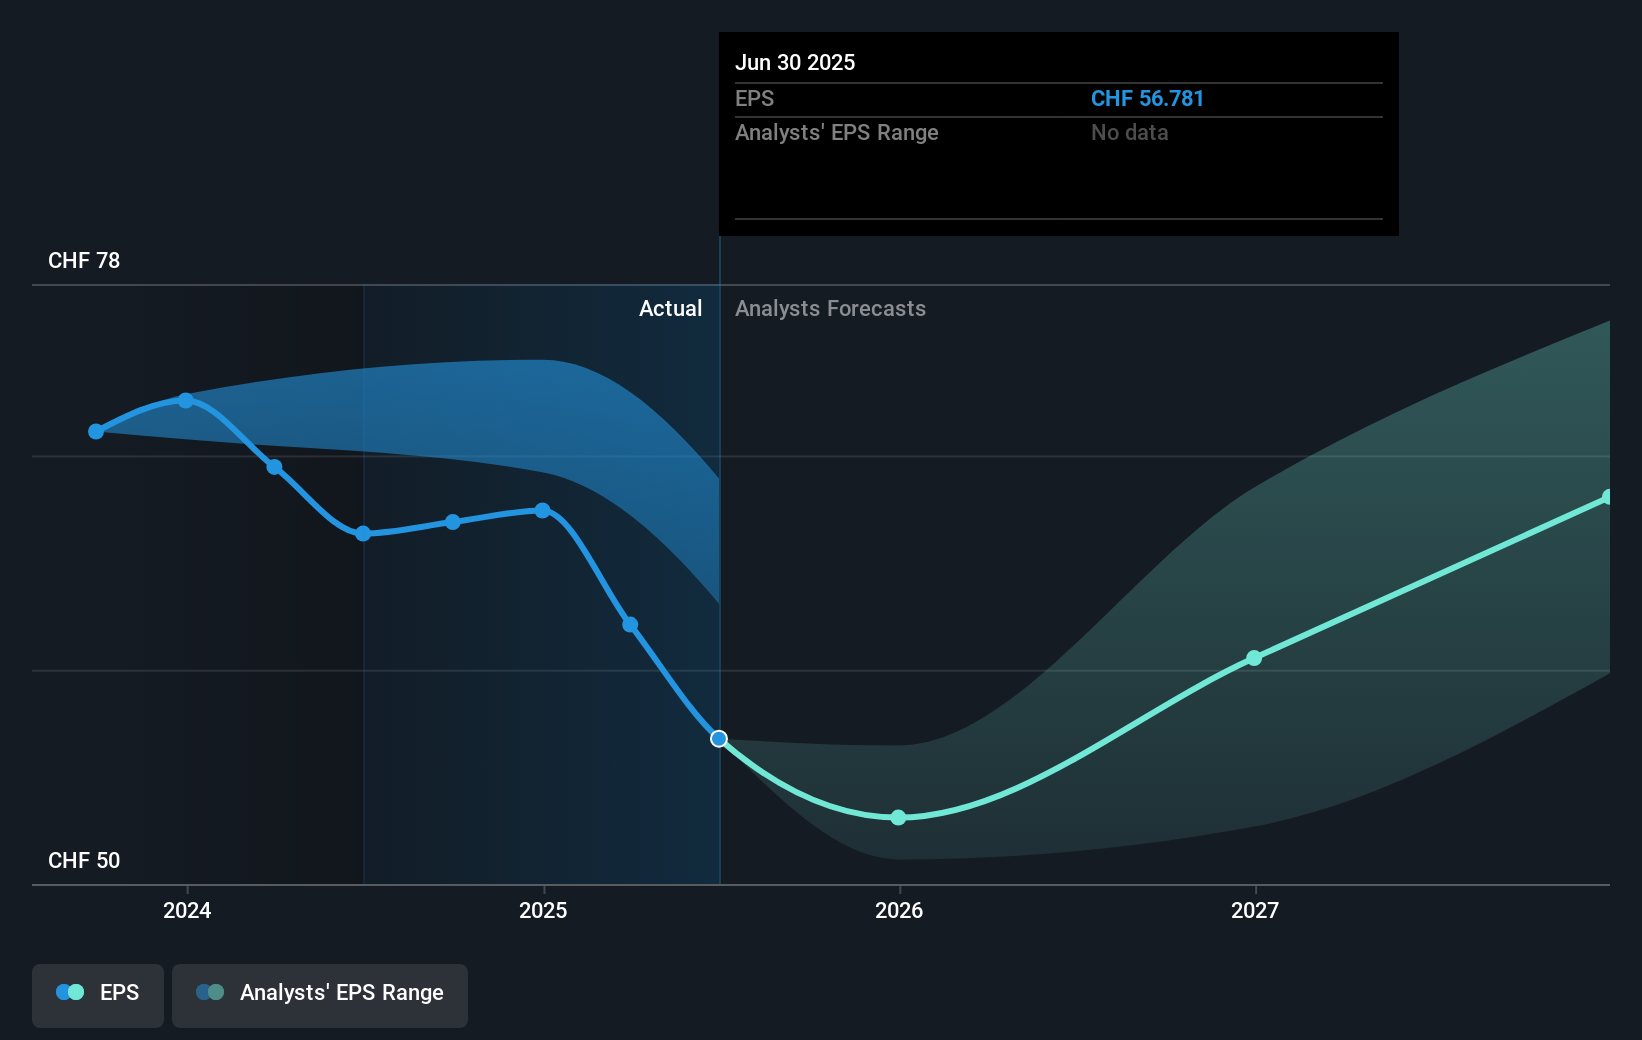Select the peak EPS point near 2024
The height and width of the screenshot is (1040, 1642).
click(186, 400)
